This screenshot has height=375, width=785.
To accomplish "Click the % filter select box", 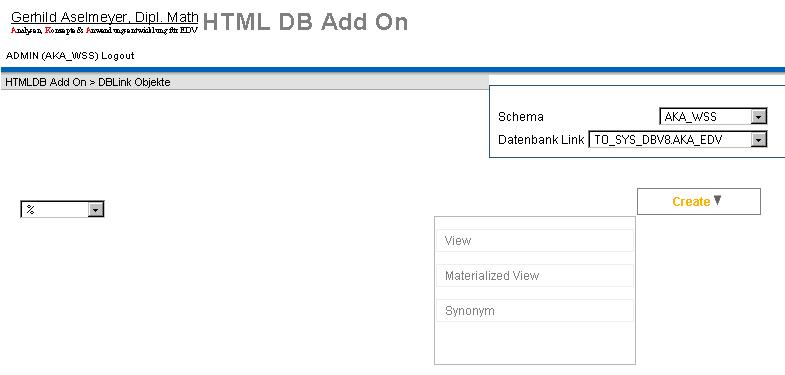I will (x=62, y=209).
